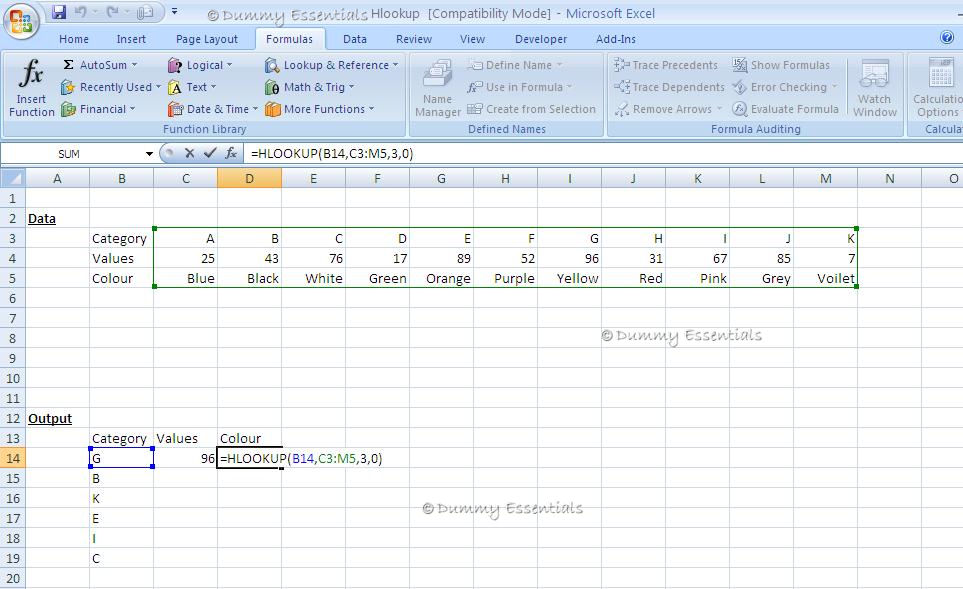Click fx button beside formula bar

(231, 153)
